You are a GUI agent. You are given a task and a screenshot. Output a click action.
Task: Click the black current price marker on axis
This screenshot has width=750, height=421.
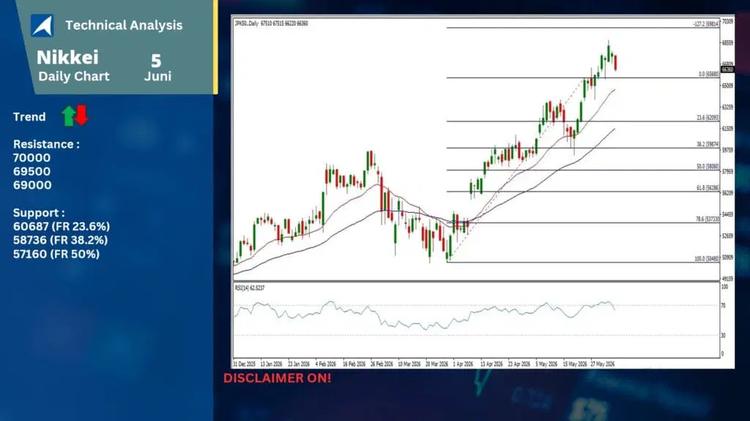click(x=727, y=70)
